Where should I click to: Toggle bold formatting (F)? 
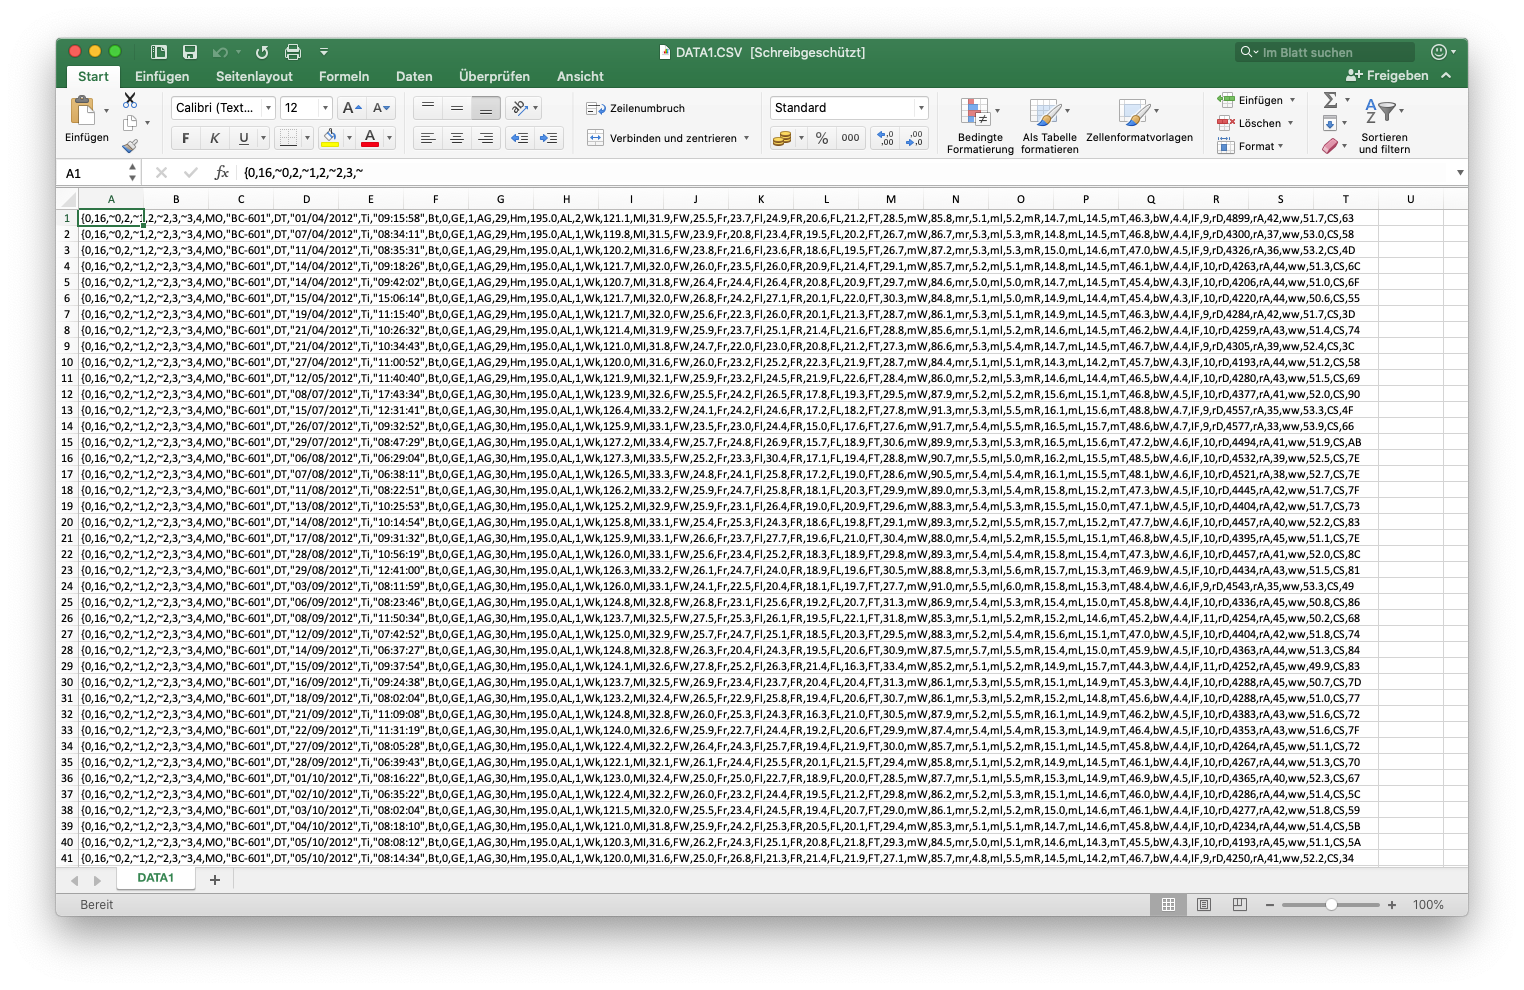point(185,138)
